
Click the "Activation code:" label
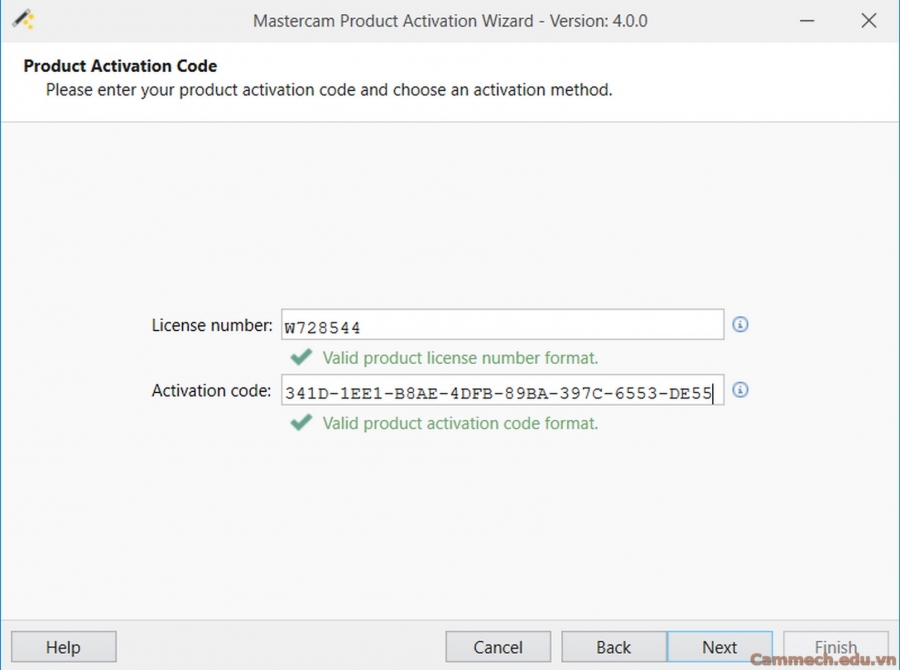(211, 390)
